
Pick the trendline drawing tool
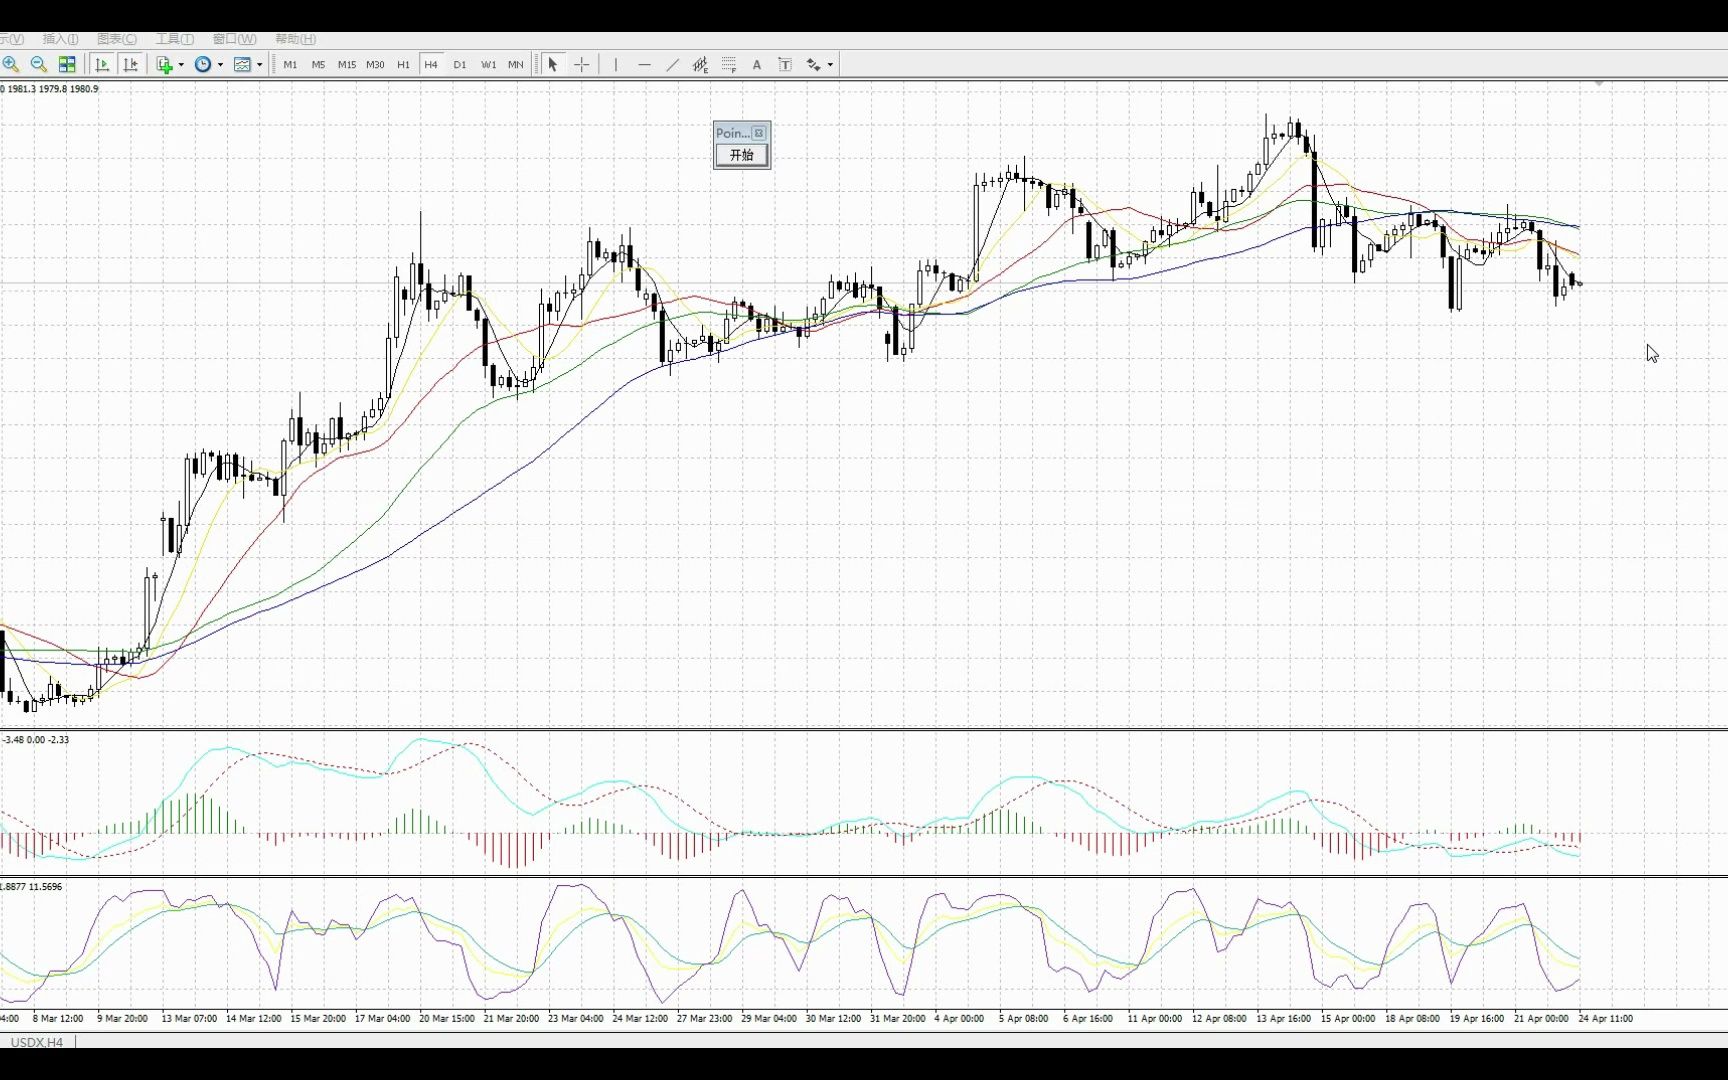tap(672, 64)
